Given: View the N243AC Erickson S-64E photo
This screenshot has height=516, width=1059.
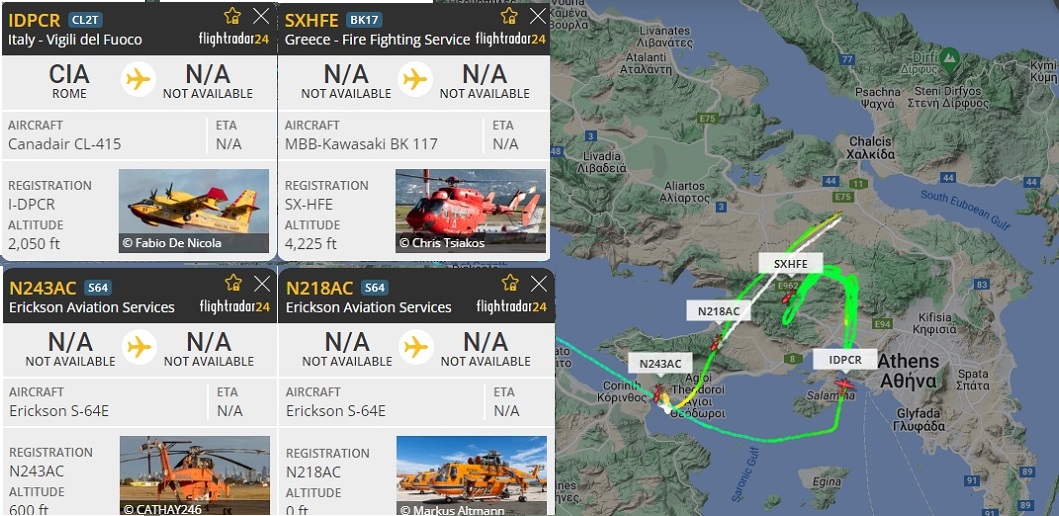Looking at the screenshot, I should 195,475.
